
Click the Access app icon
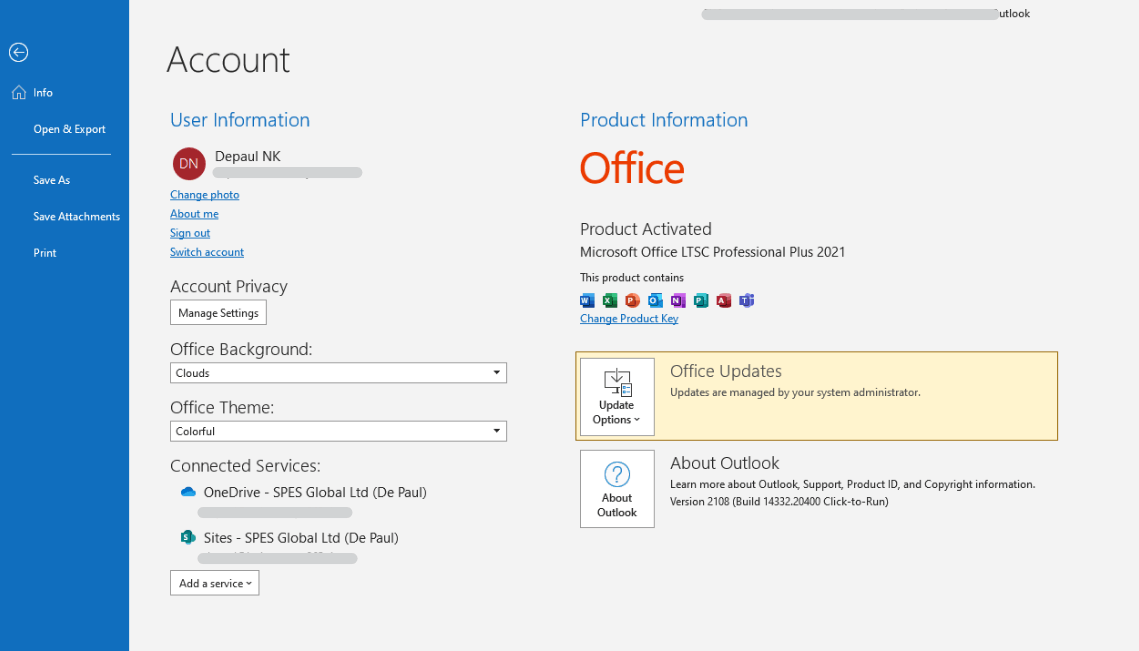(723, 300)
